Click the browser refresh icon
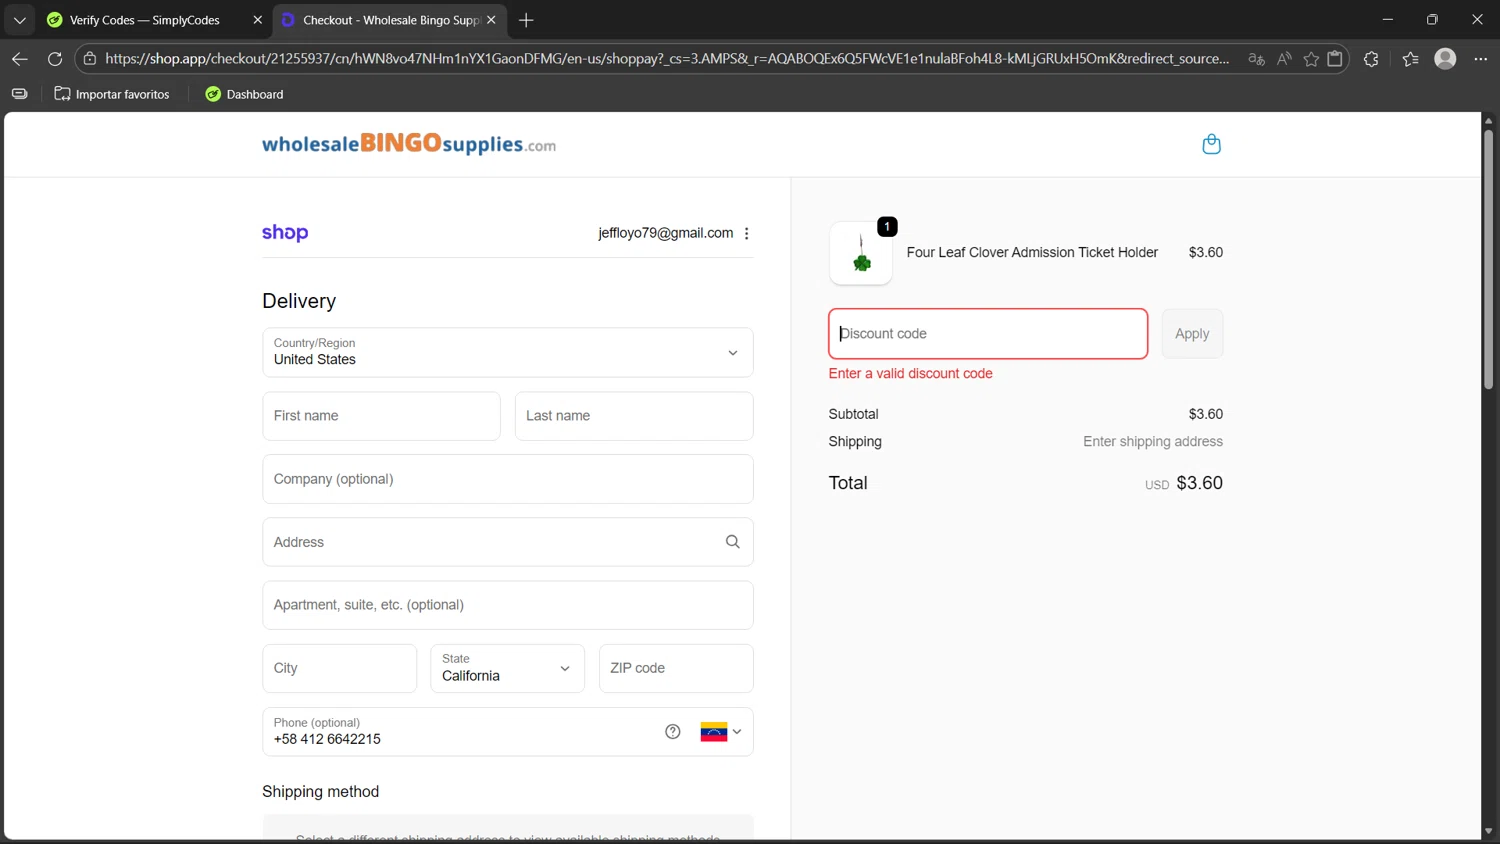 pos(55,59)
